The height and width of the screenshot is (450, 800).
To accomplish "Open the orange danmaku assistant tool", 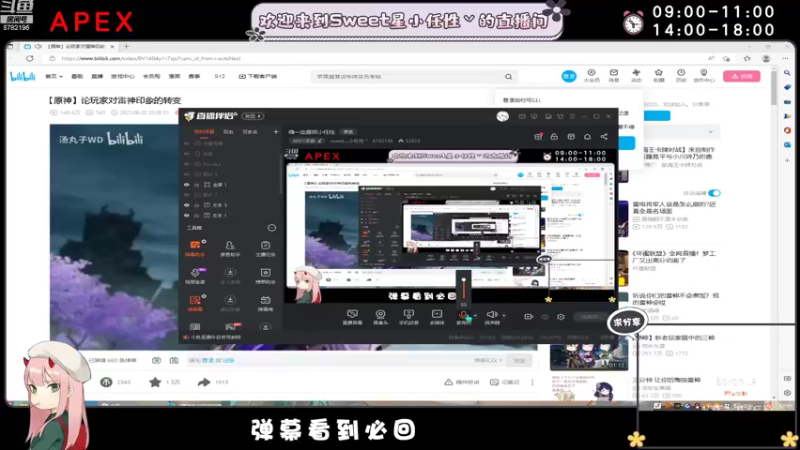I will [195, 248].
